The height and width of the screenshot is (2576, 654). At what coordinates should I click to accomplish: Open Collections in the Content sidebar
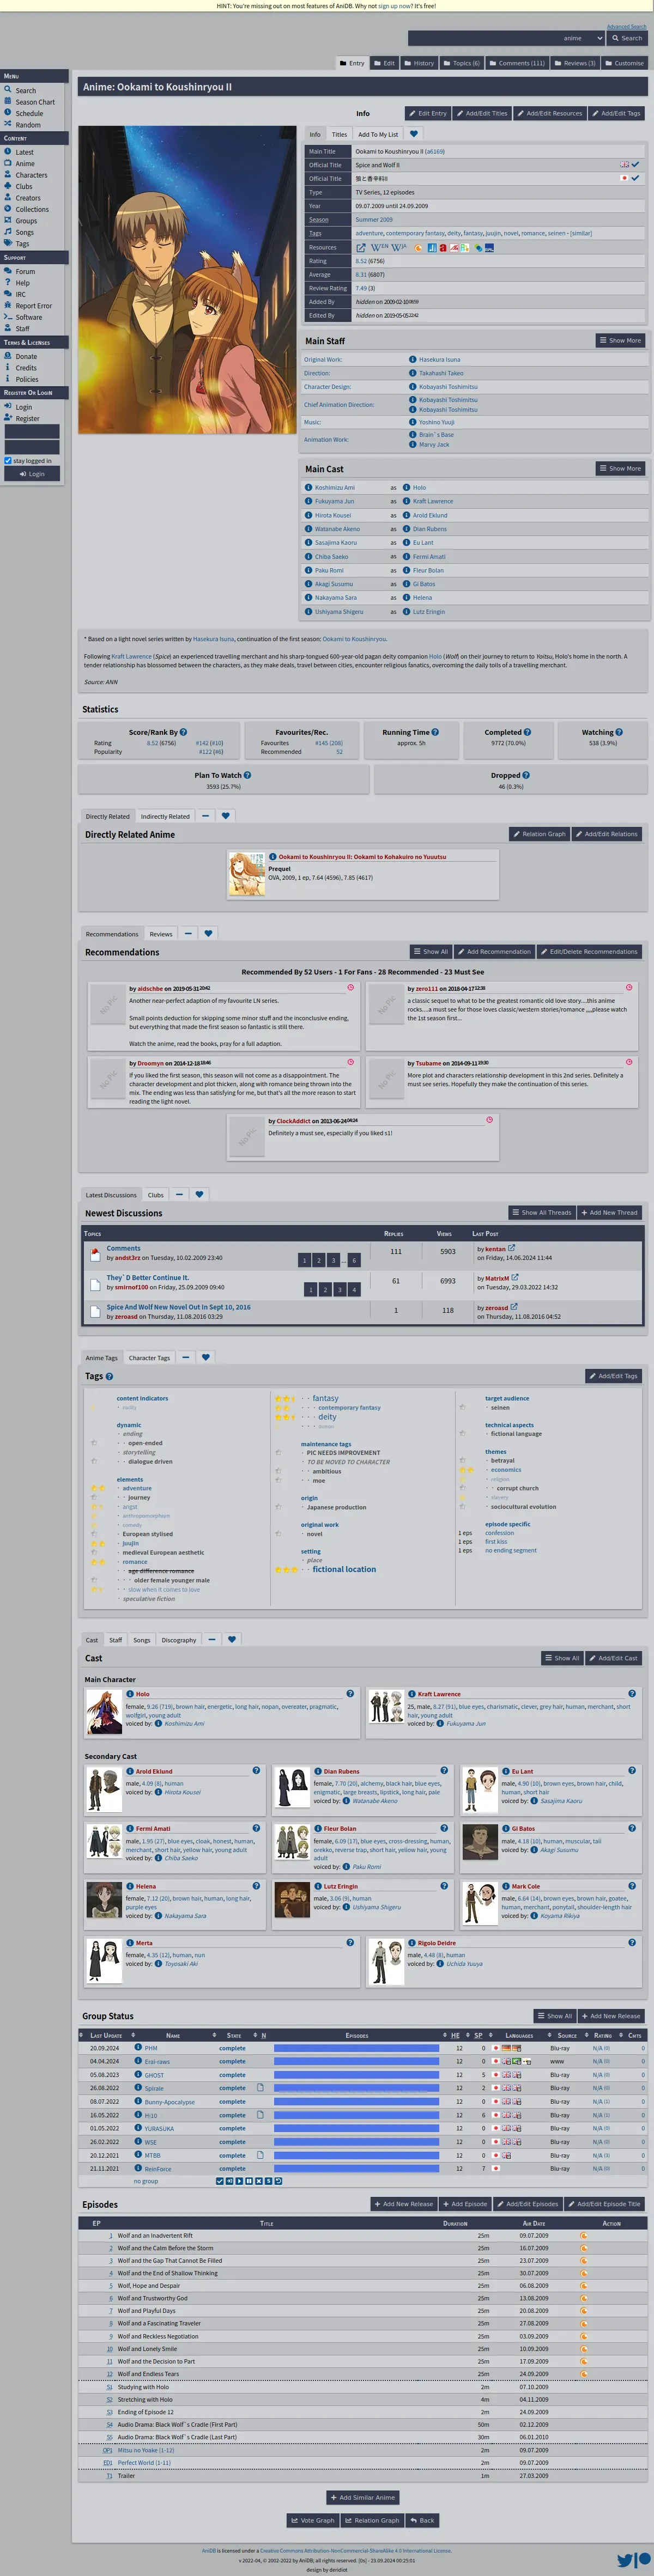[x=32, y=209]
